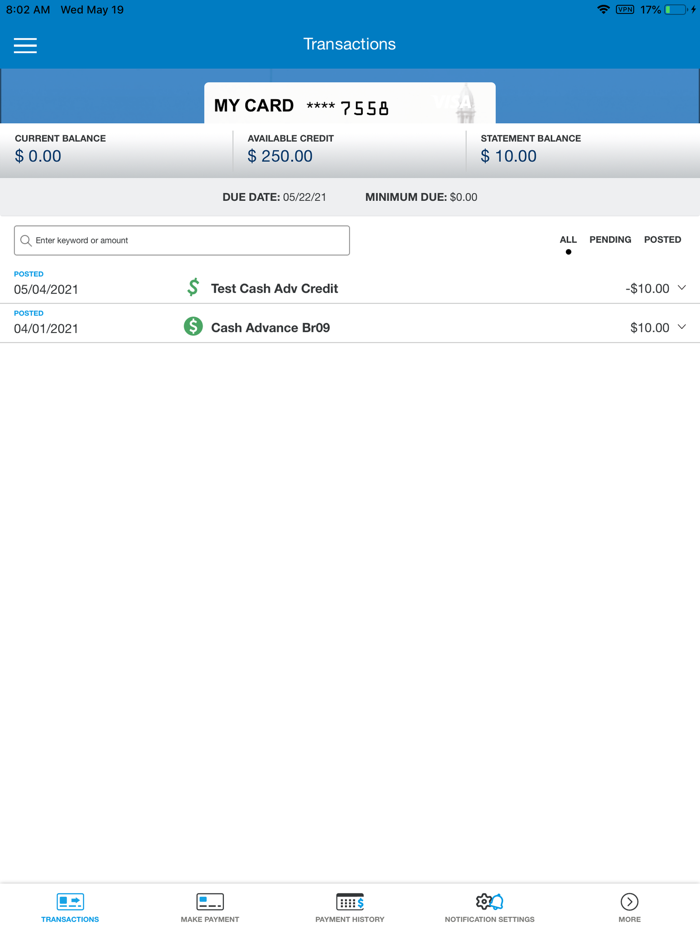Tap the Transactions page title

(350, 44)
